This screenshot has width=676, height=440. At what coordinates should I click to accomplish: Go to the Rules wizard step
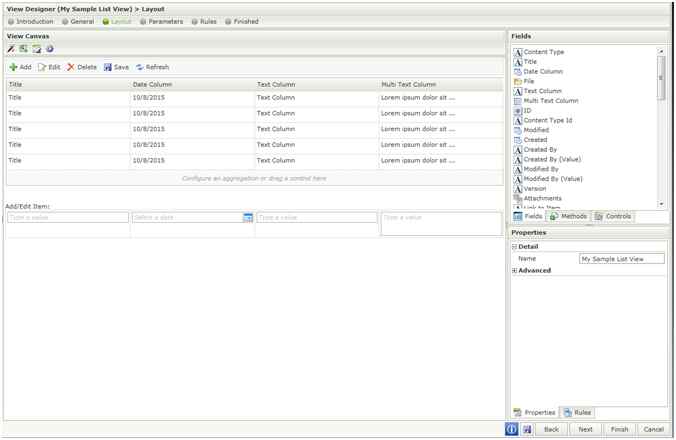(x=204, y=22)
